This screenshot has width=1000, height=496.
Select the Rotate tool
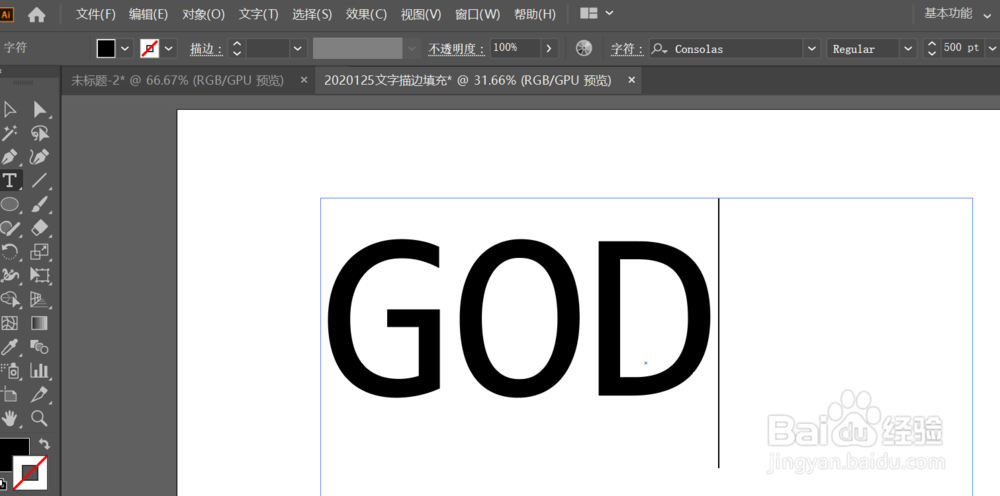pos(10,252)
